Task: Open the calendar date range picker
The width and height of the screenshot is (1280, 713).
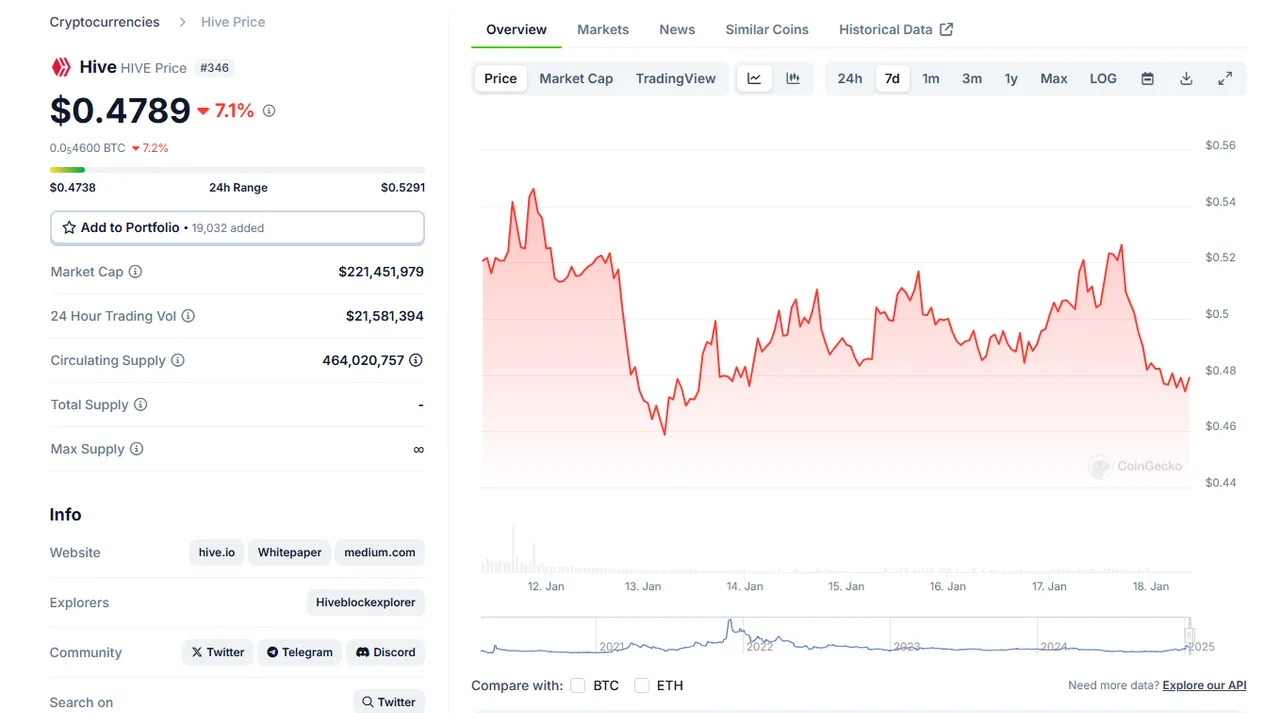Action: click(x=1148, y=79)
